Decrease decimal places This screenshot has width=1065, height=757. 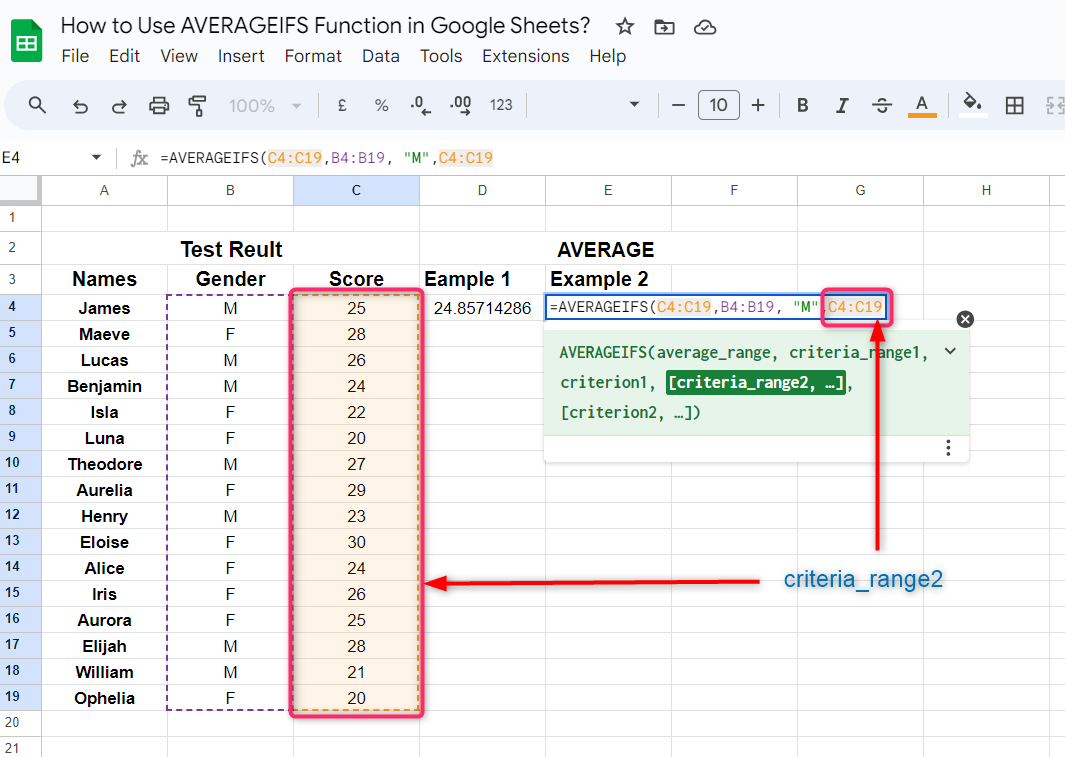click(x=420, y=105)
